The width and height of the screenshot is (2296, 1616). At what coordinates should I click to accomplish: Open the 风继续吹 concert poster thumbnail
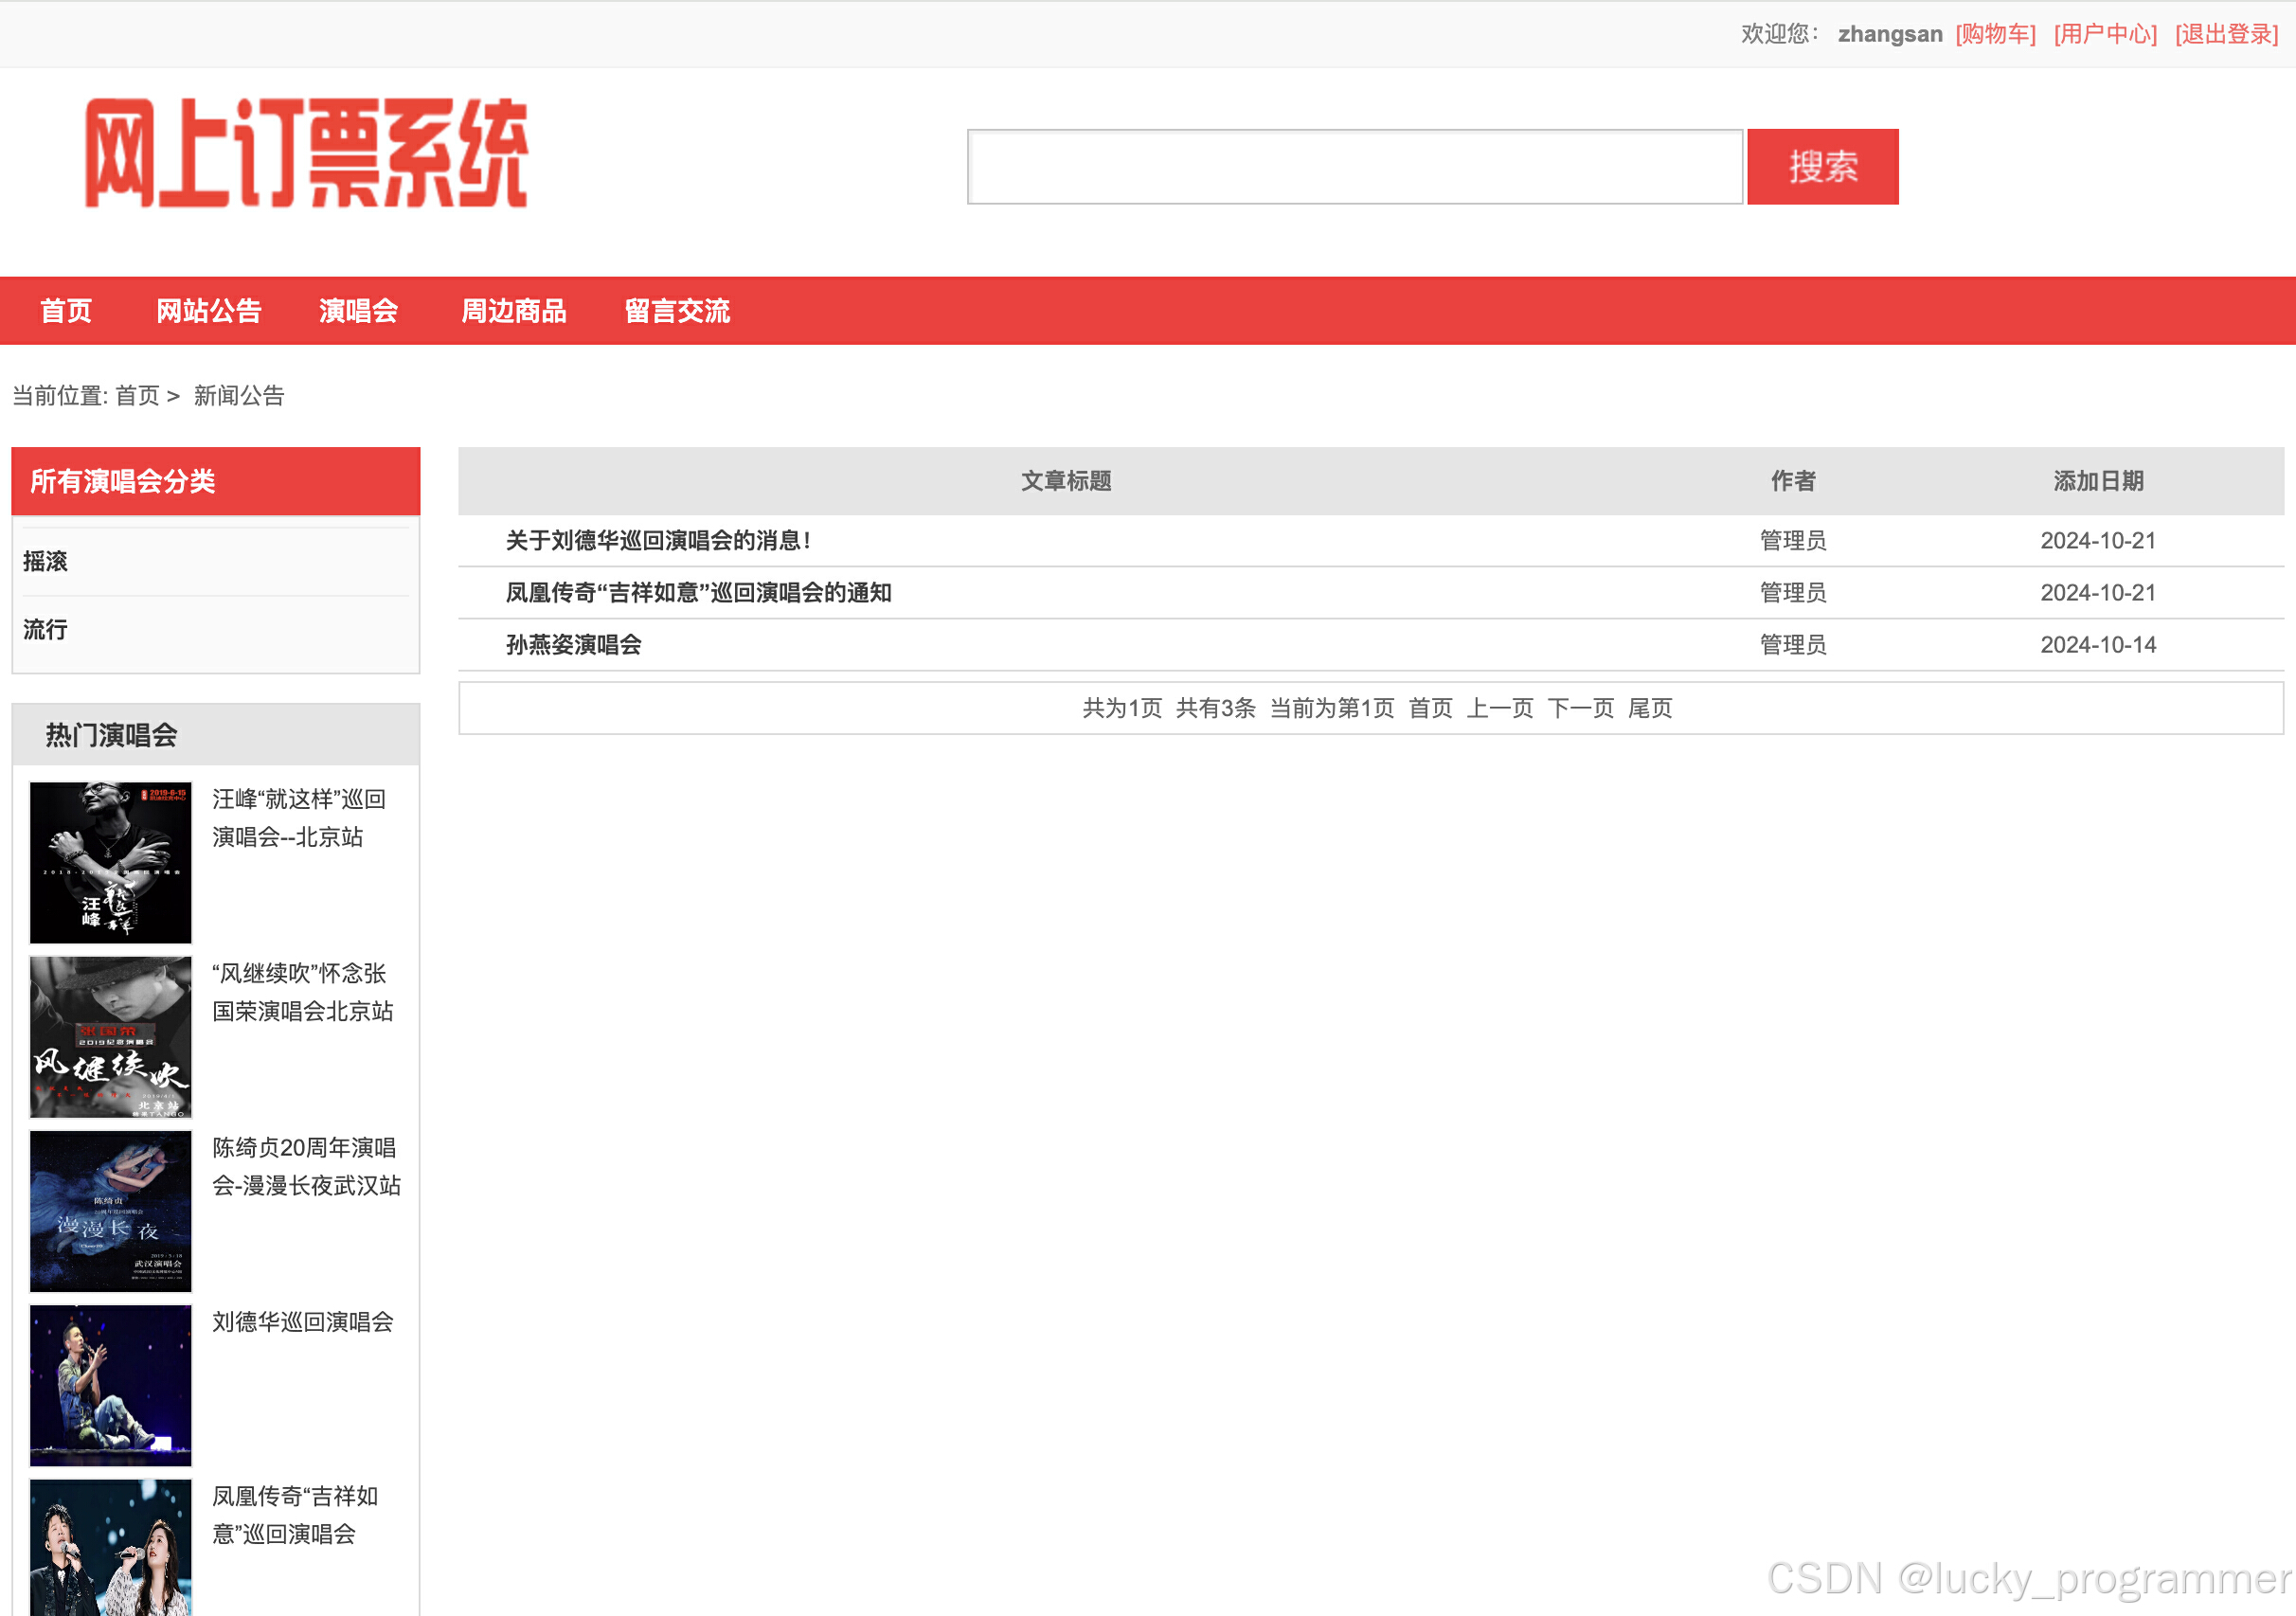click(110, 1036)
